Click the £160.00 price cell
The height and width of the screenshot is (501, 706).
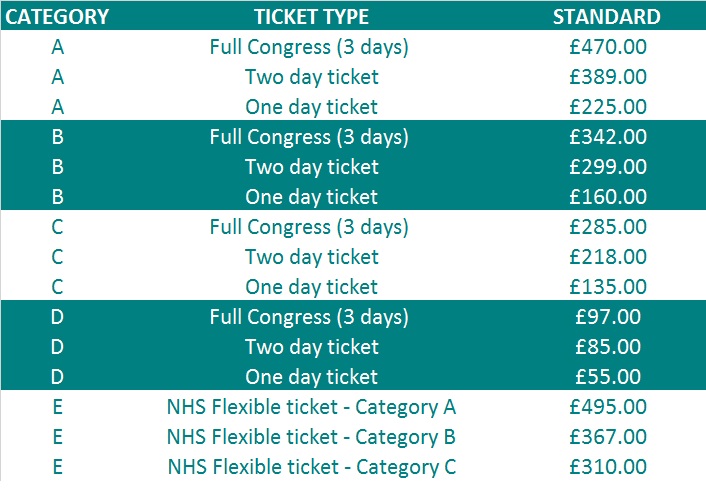(608, 197)
